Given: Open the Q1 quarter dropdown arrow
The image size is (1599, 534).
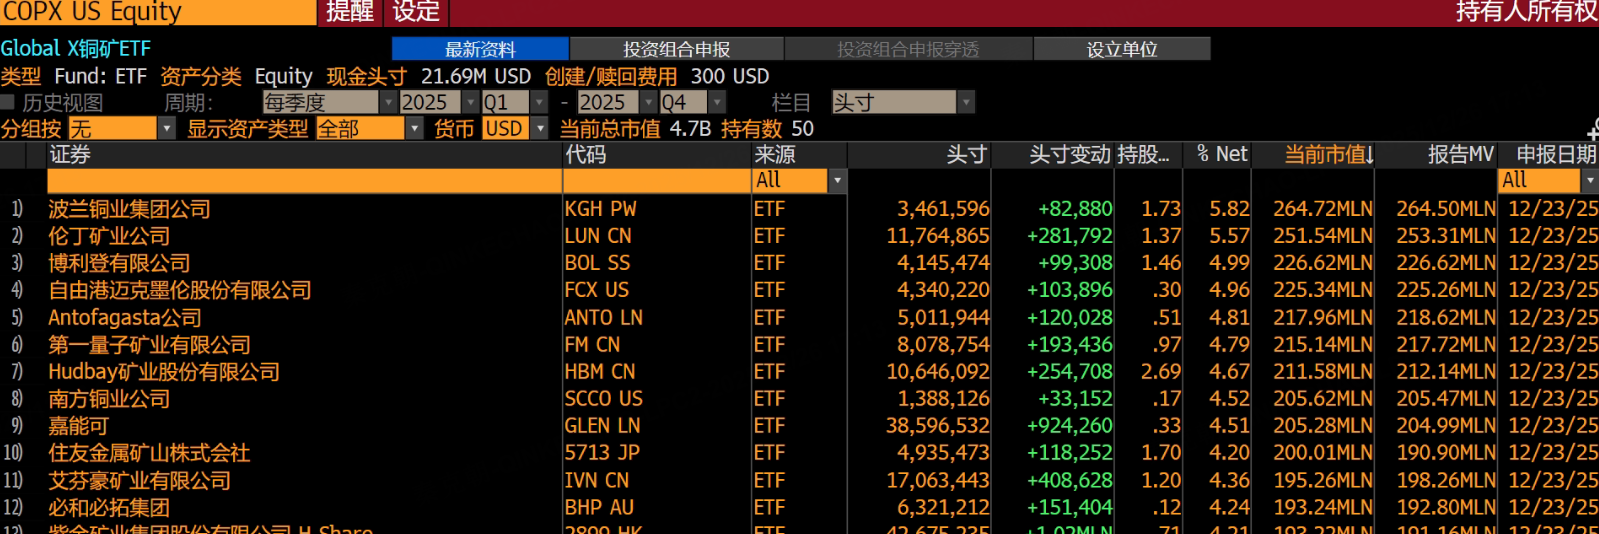Looking at the screenshot, I should [539, 102].
